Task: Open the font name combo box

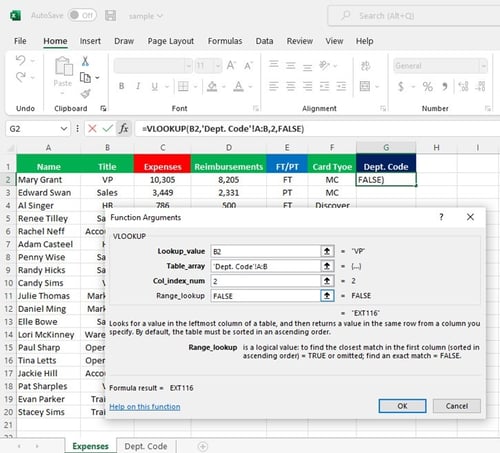Action: [153, 66]
